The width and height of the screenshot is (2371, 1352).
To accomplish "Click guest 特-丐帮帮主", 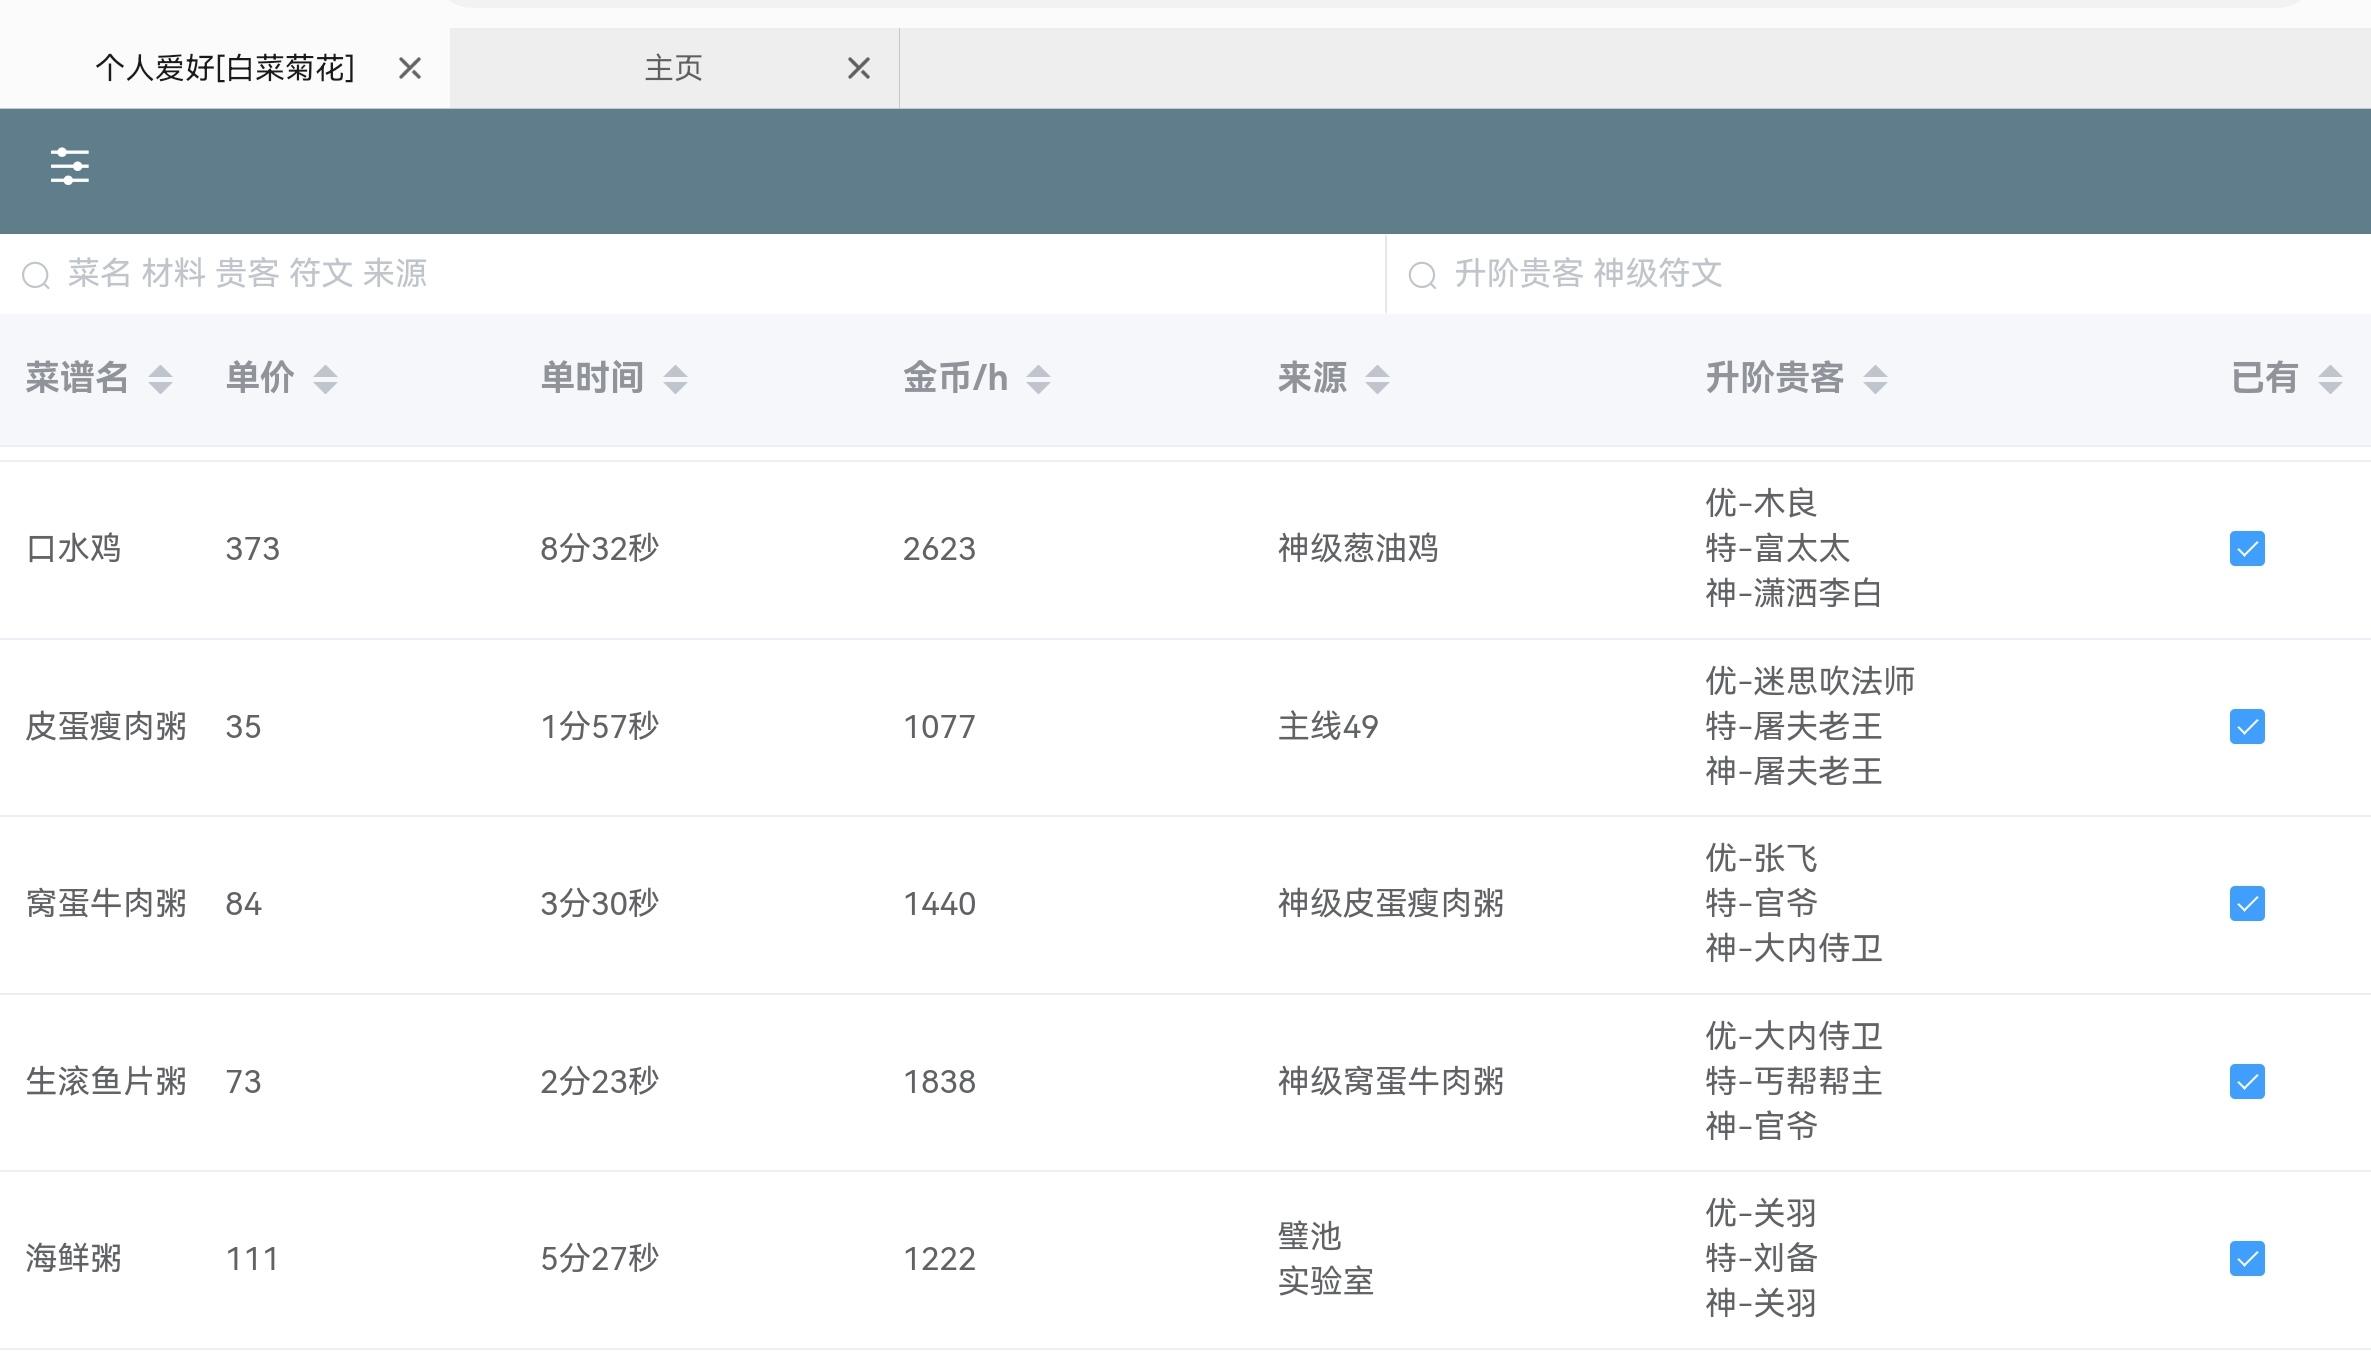I will pyautogui.click(x=1794, y=1082).
